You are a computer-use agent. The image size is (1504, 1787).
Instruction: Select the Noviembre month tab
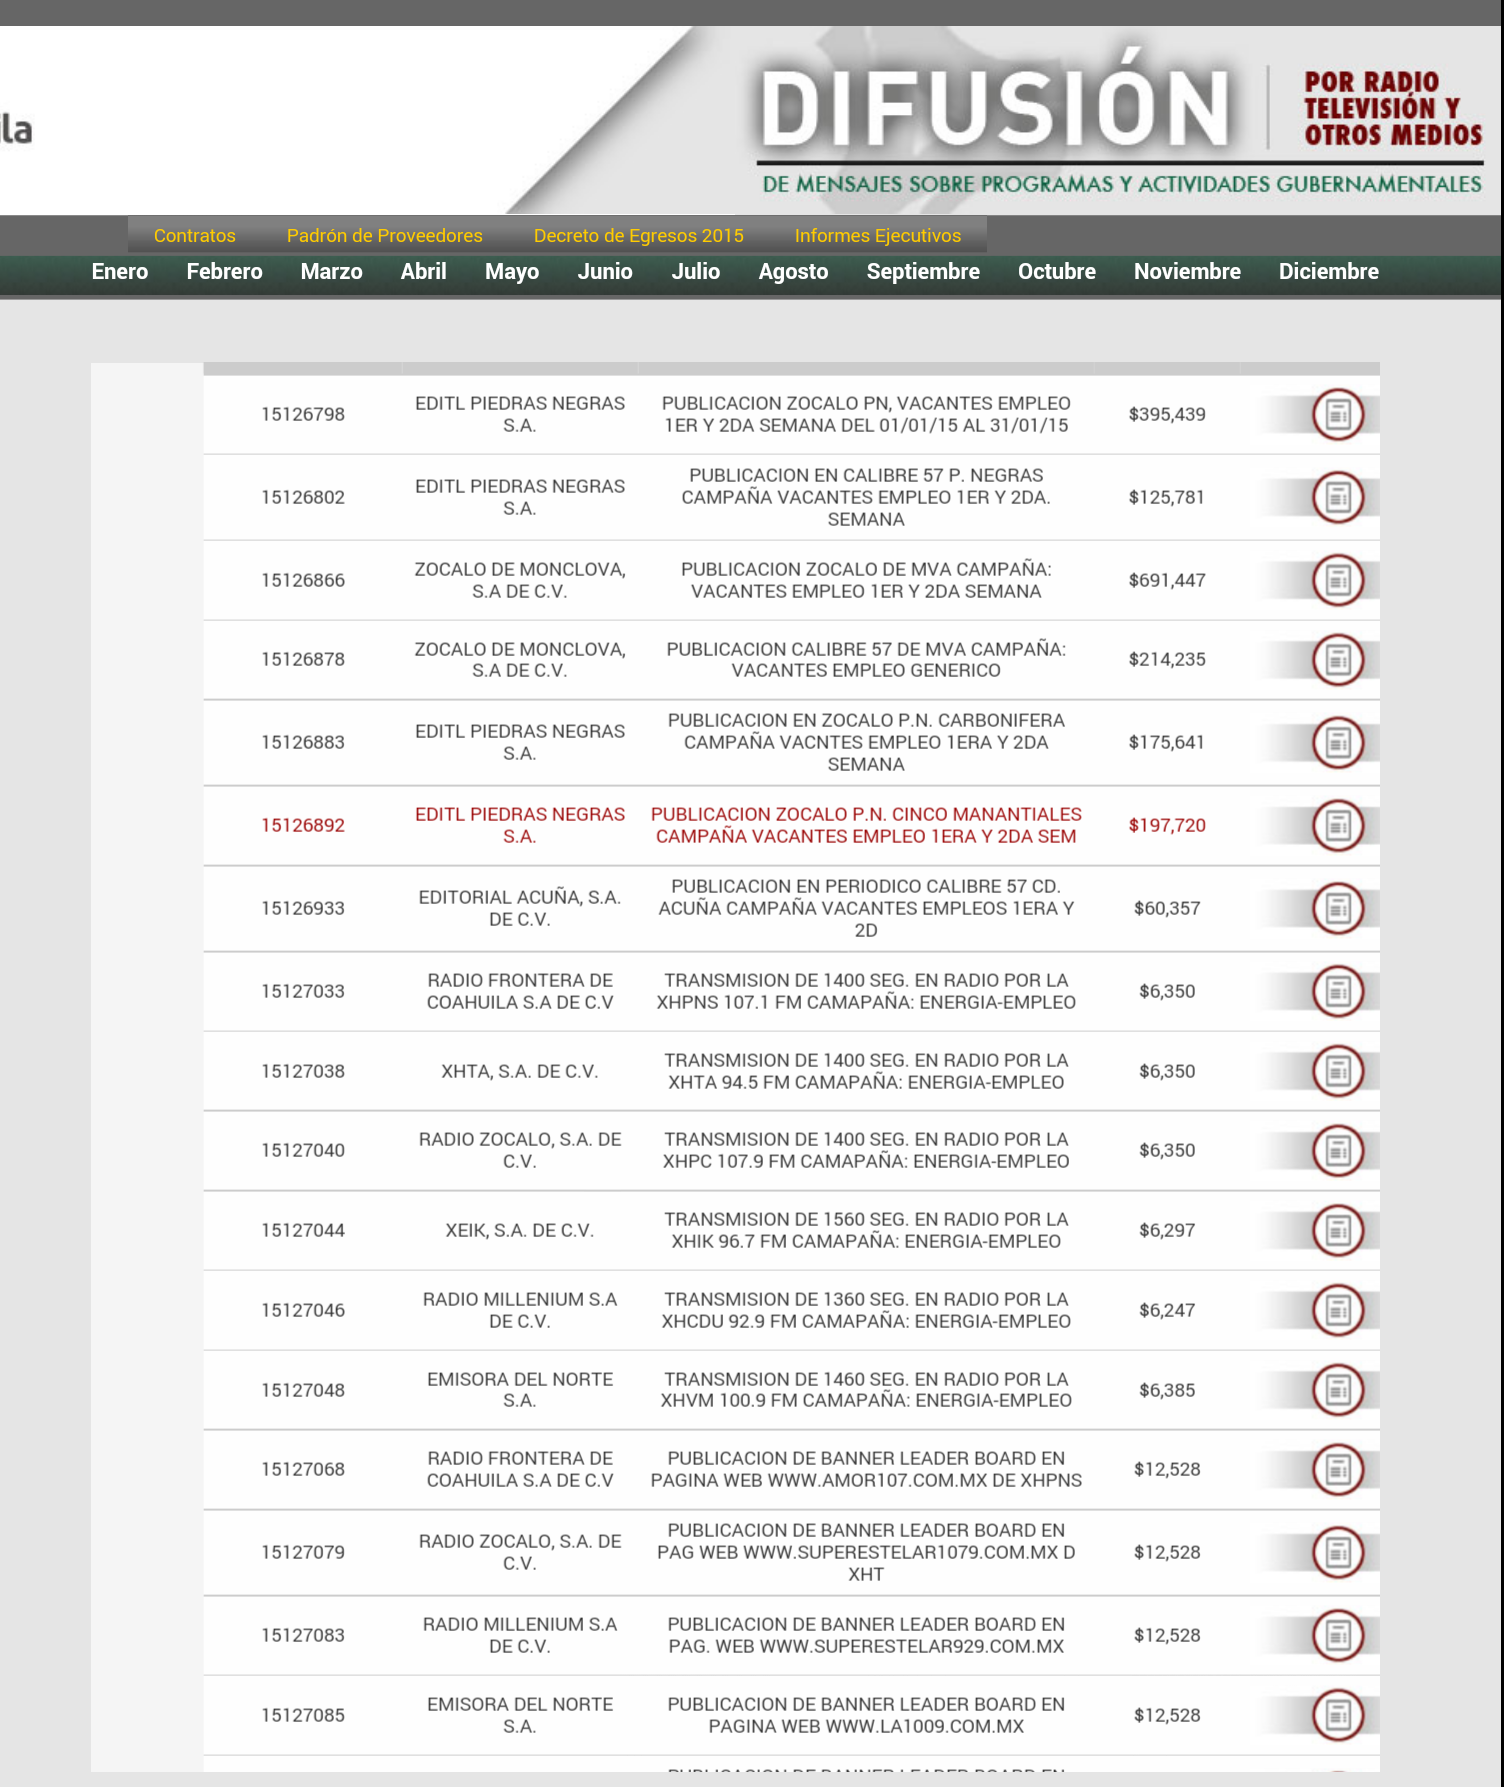click(1187, 272)
